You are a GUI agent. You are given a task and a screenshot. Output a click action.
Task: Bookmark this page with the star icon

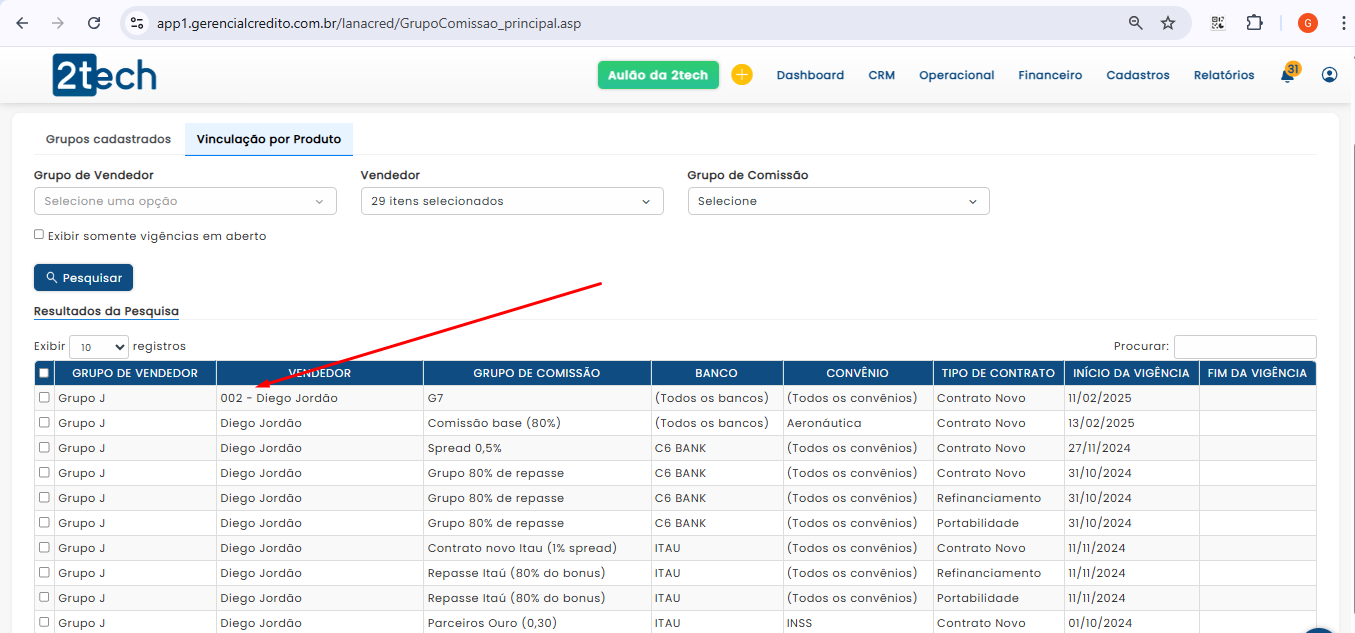(x=1168, y=23)
